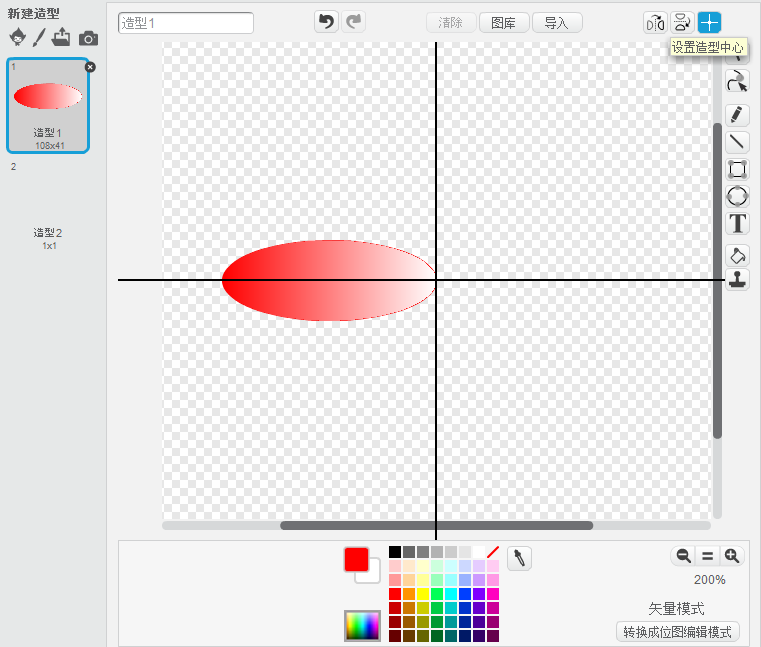Take a new costume photo with the camera icon
This screenshot has width=761, height=647.
(x=88, y=38)
